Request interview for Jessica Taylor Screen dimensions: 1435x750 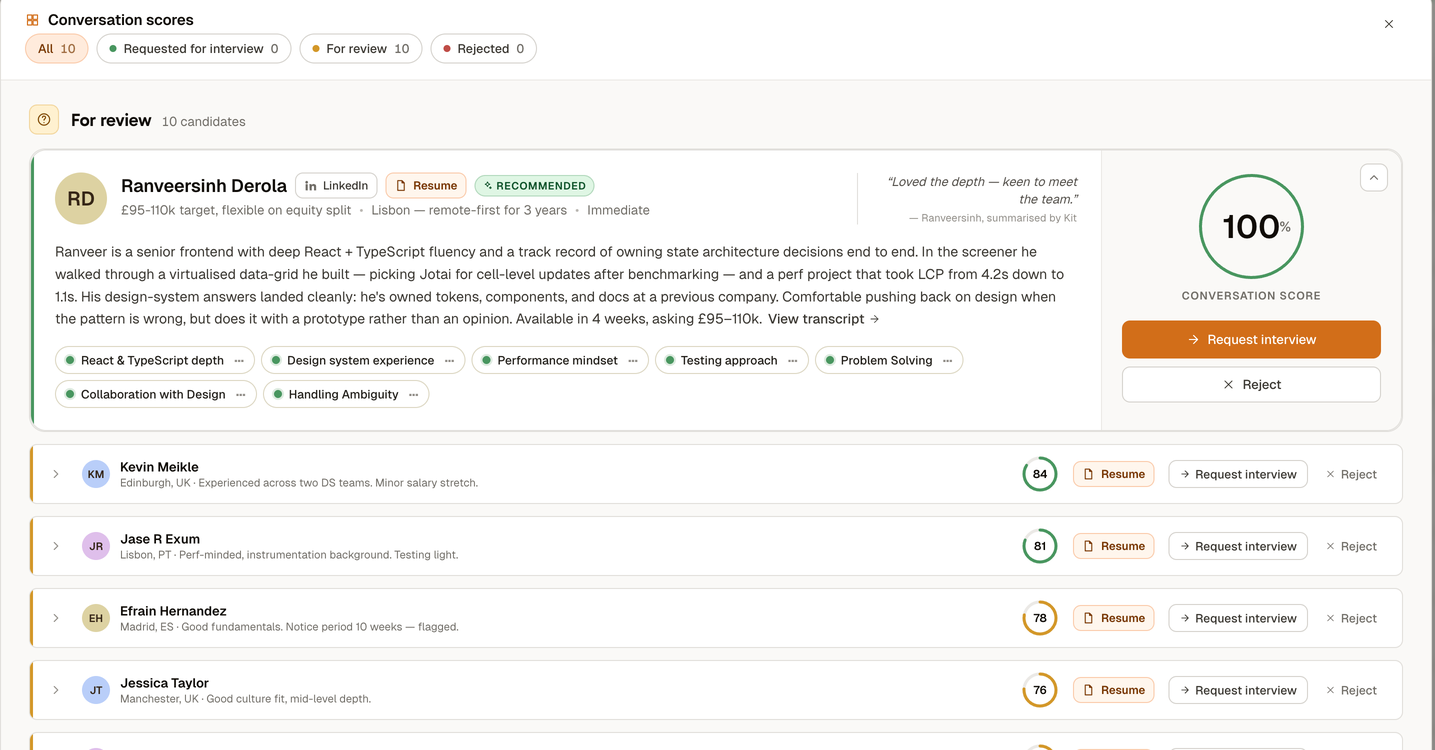[1238, 690]
